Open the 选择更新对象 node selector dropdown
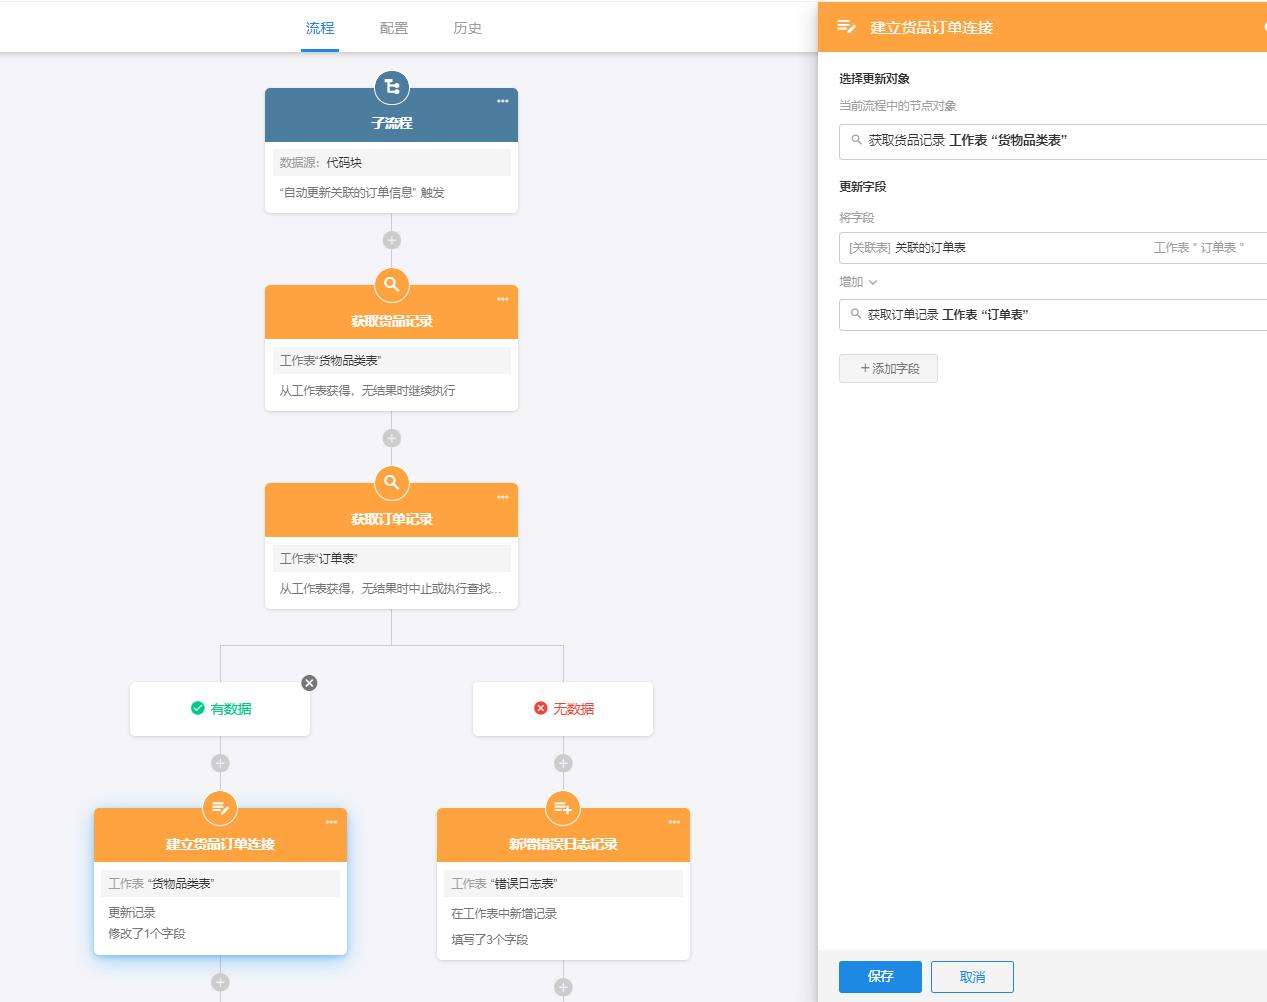1267x1002 pixels. tap(1053, 141)
